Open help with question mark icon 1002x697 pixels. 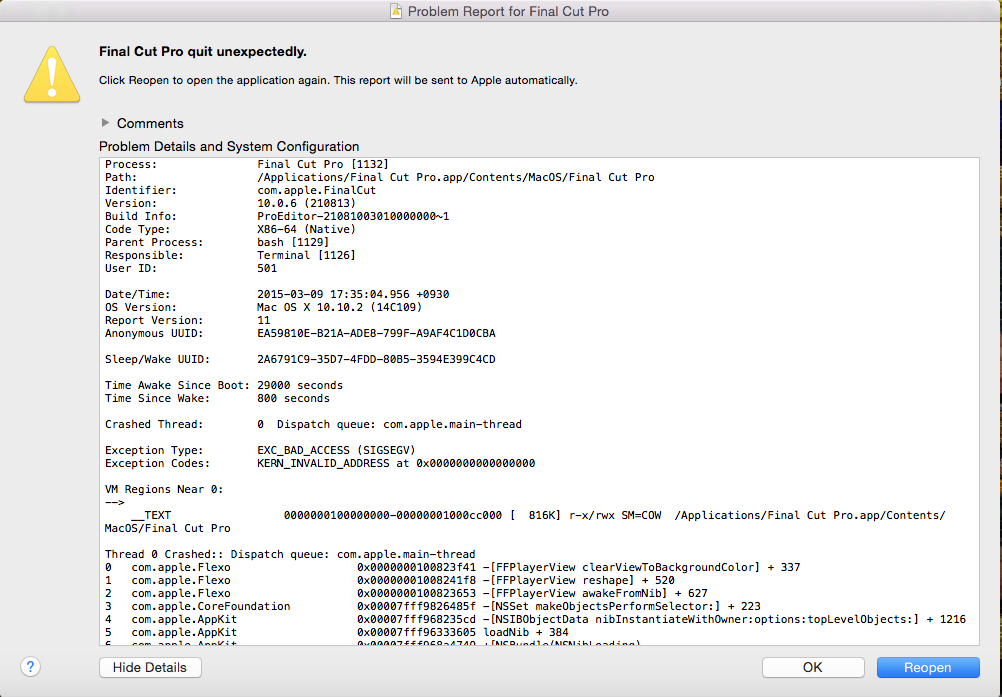coord(31,666)
